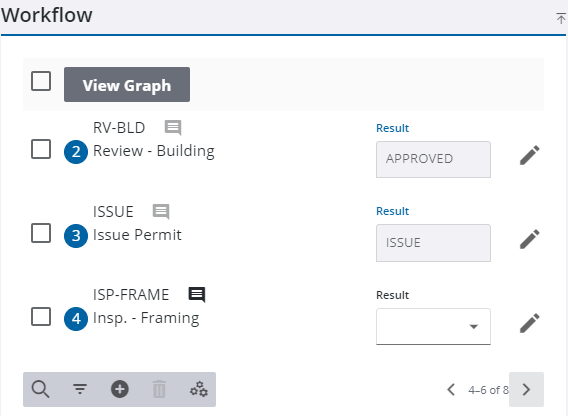Collapse the Workflow panel with arrow icon

pos(561,18)
